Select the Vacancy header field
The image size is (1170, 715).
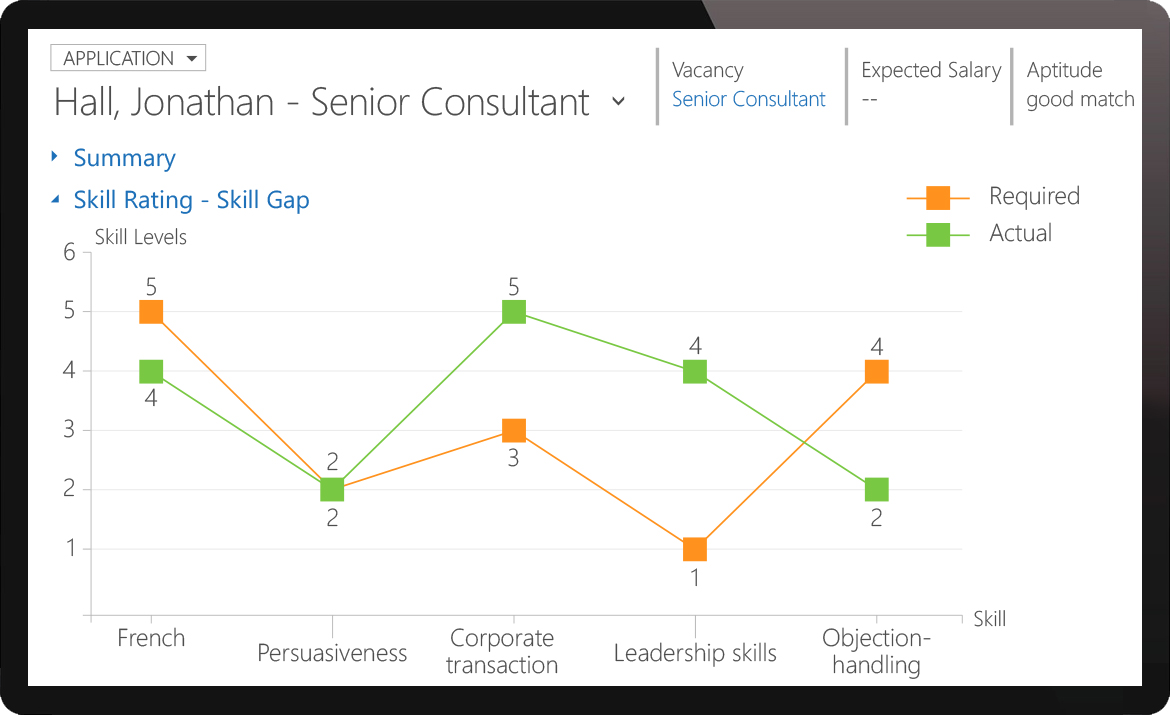[707, 70]
